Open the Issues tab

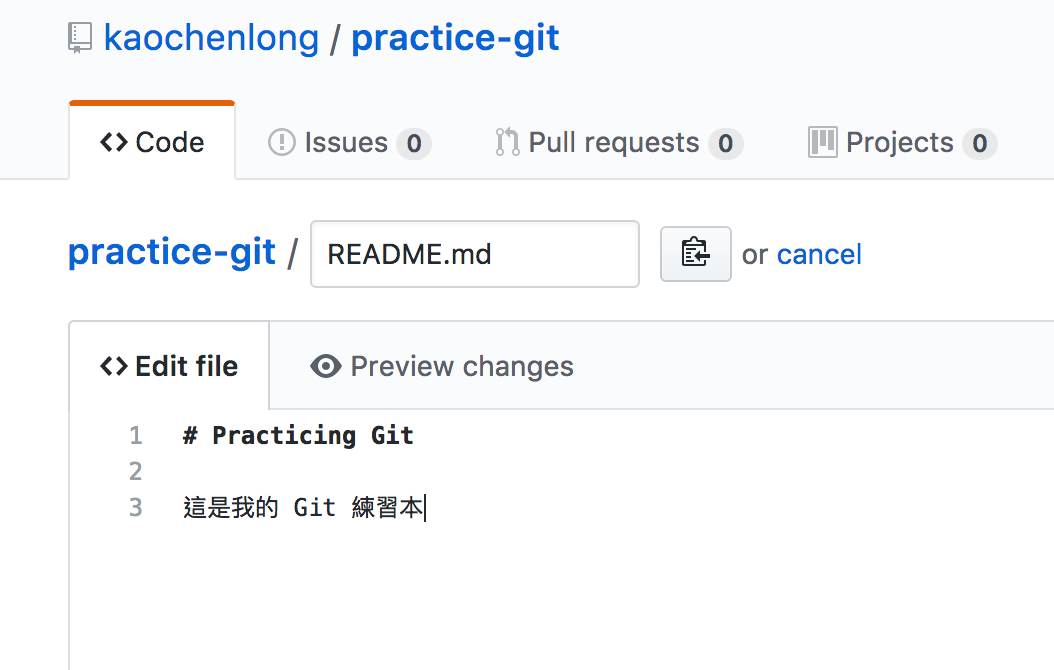(346, 143)
